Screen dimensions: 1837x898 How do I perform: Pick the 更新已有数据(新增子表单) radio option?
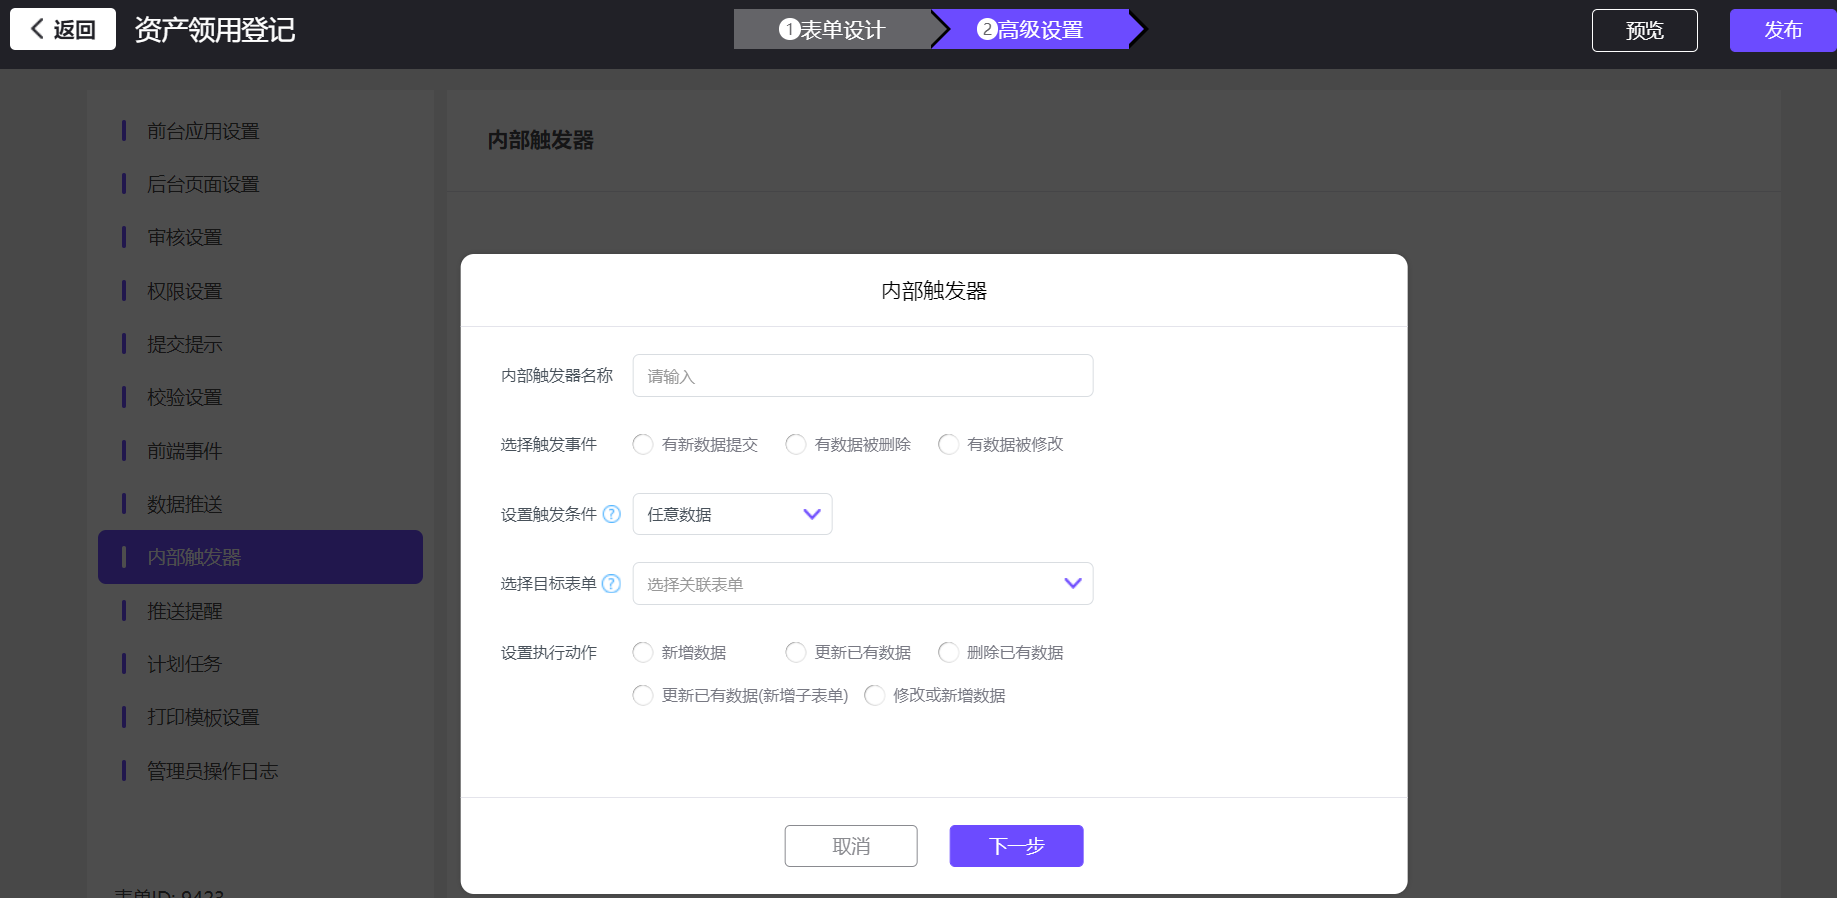click(x=643, y=695)
